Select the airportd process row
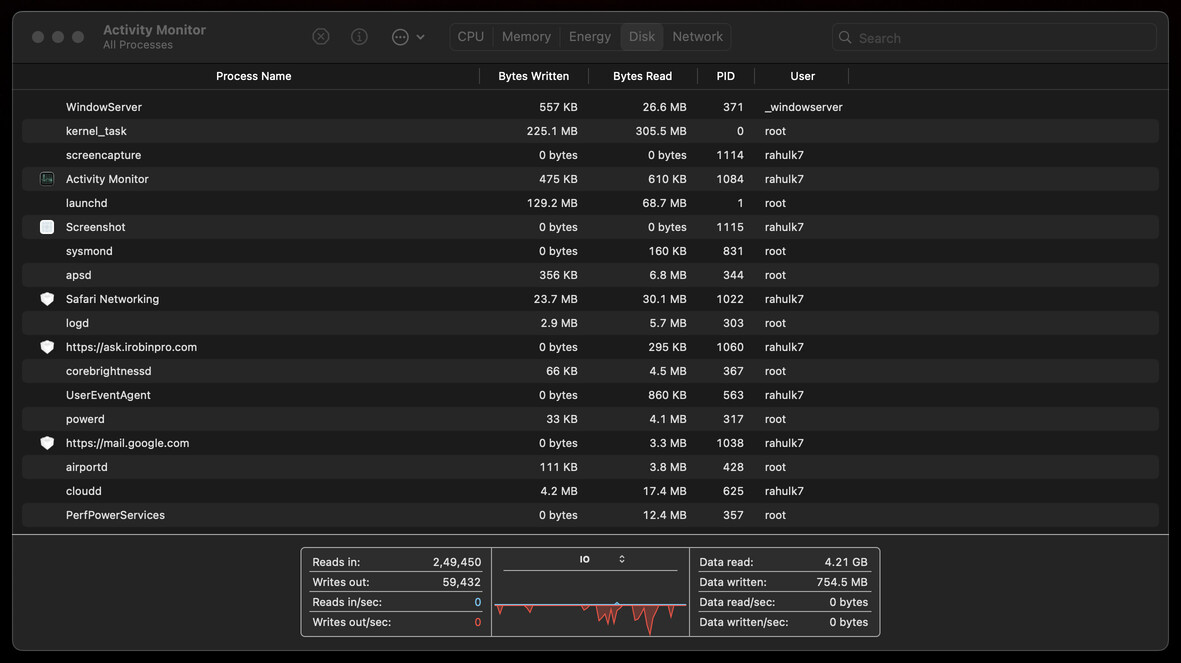The image size is (1181, 663). pos(590,467)
